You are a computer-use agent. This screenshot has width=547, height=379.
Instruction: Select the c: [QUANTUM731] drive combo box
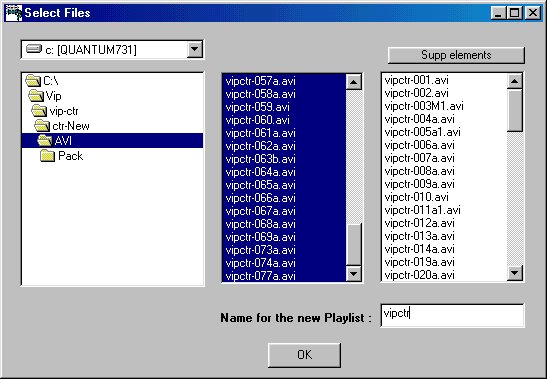(x=112, y=50)
